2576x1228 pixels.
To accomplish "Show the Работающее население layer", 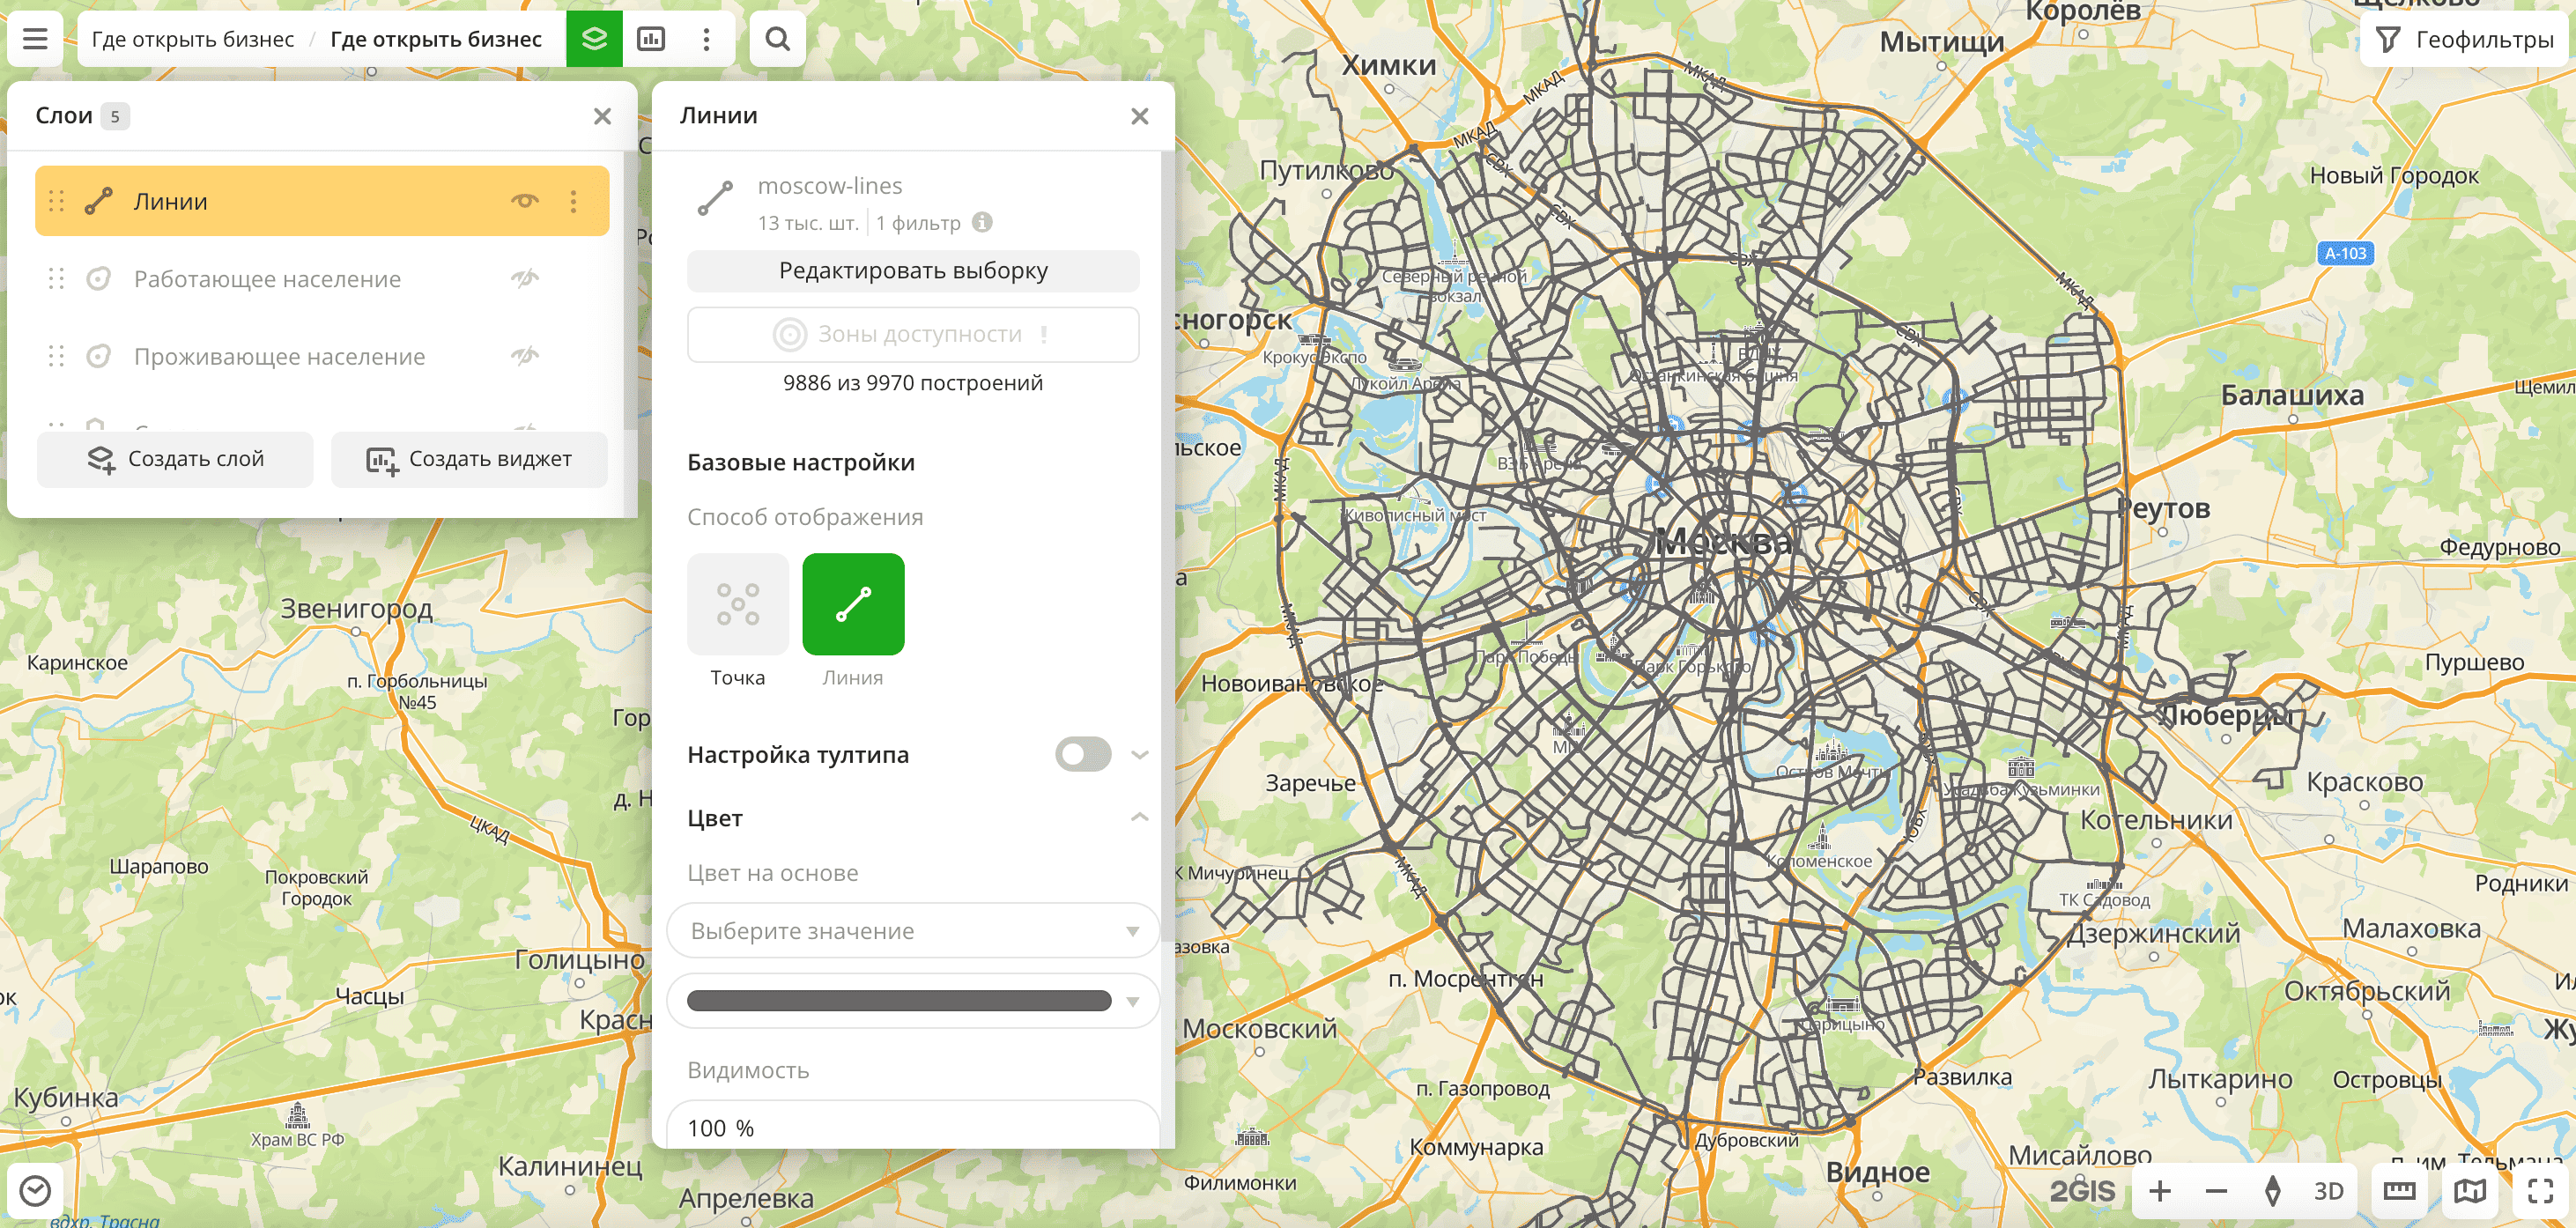I will point(525,278).
